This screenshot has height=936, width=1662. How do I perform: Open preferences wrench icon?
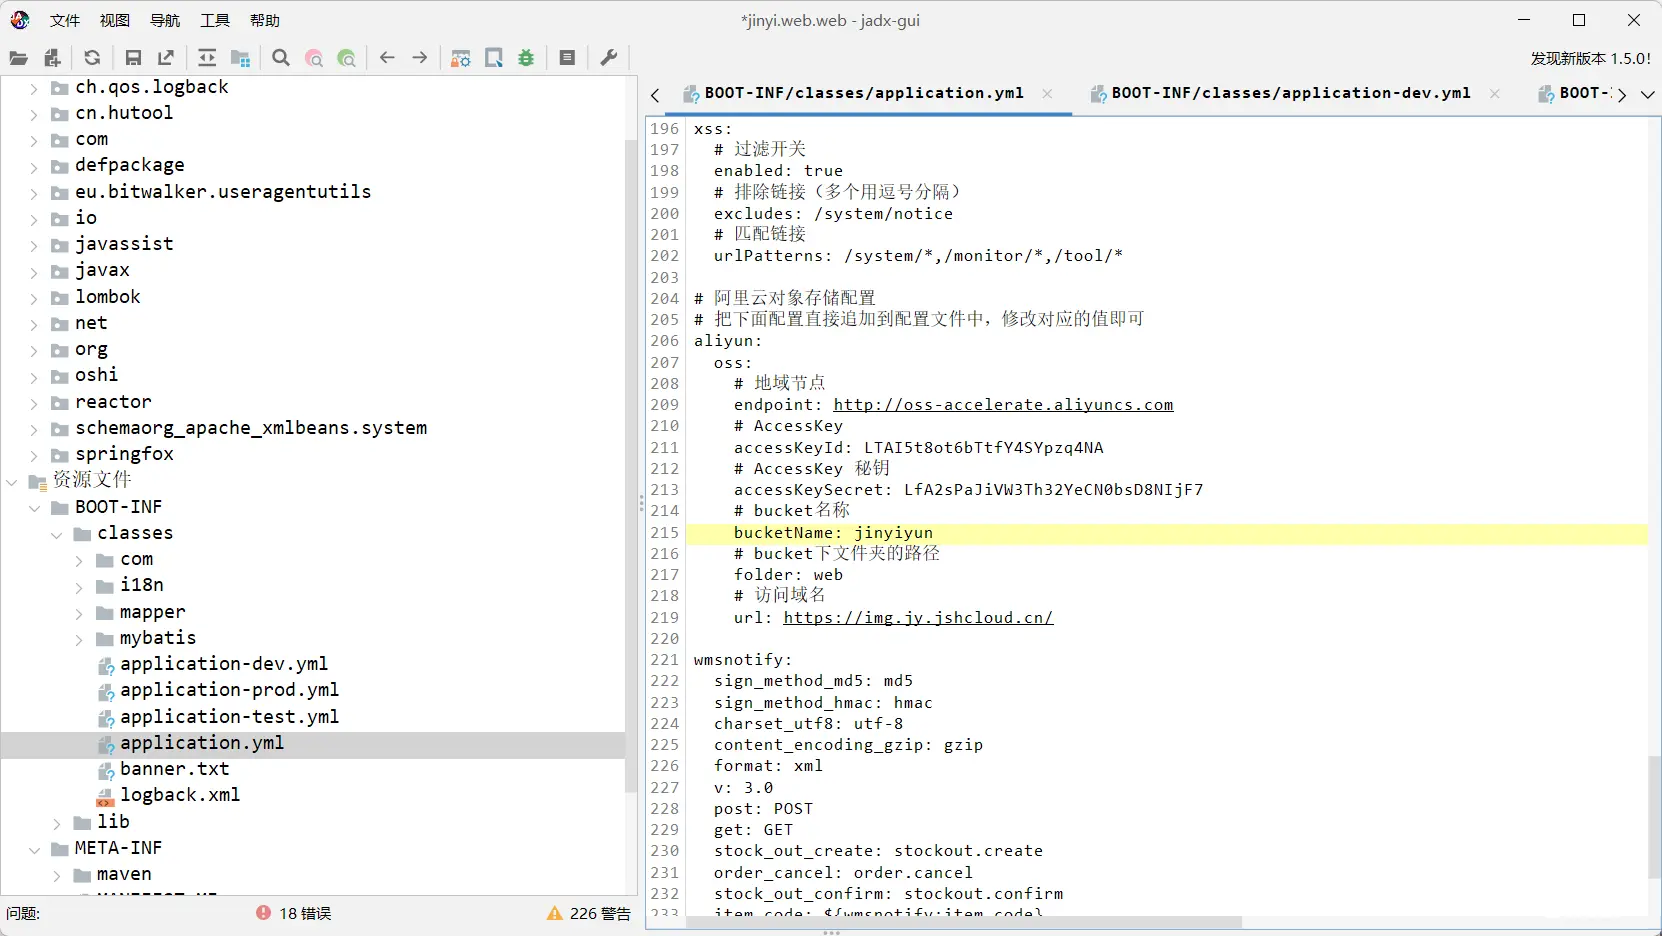coord(608,58)
